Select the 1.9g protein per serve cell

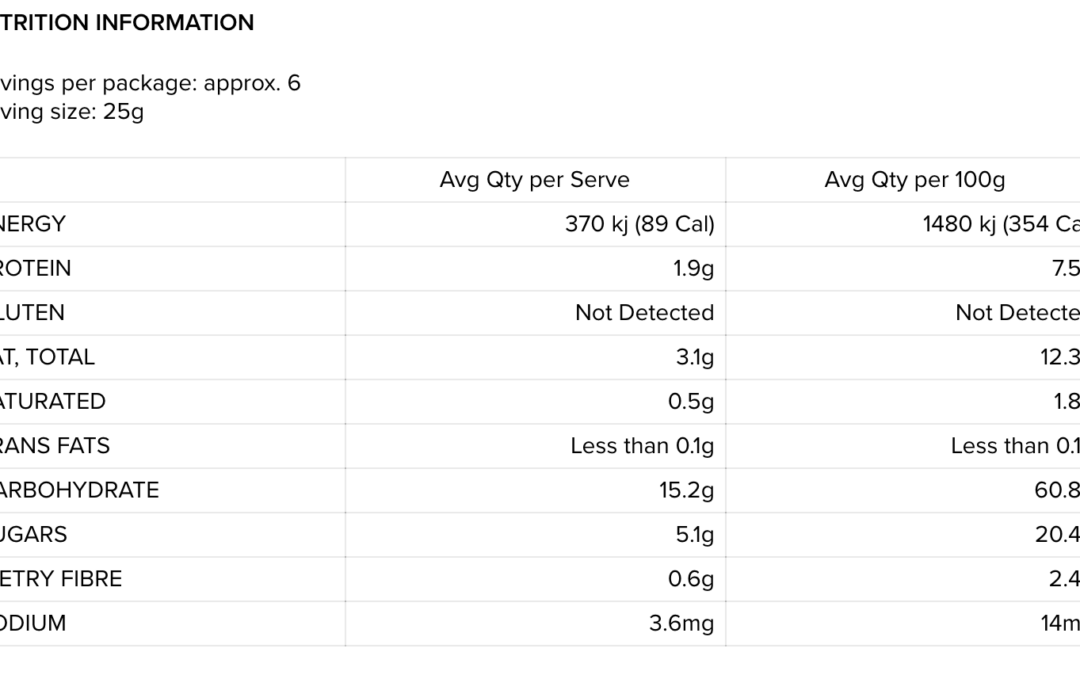point(693,268)
